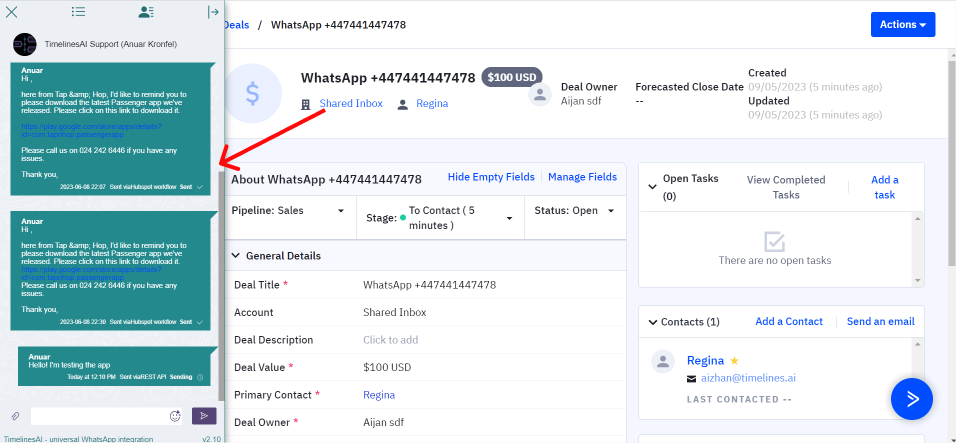The height and width of the screenshot is (443, 956).
Task: Open the chat list icon in sidebar
Action: [x=78, y=12]
